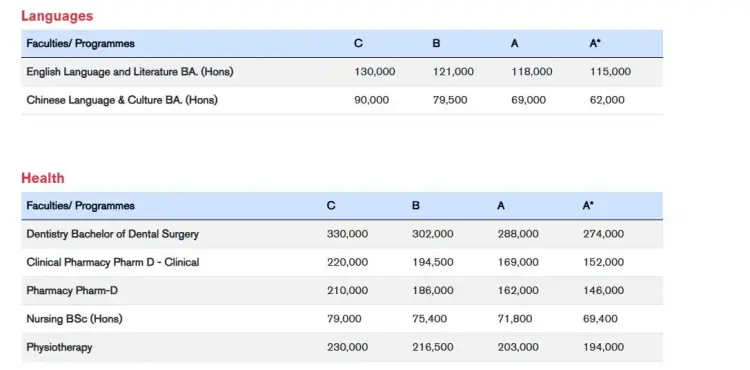Click the Languages section heading
This screenshot has width=750, height=370.
57,16
